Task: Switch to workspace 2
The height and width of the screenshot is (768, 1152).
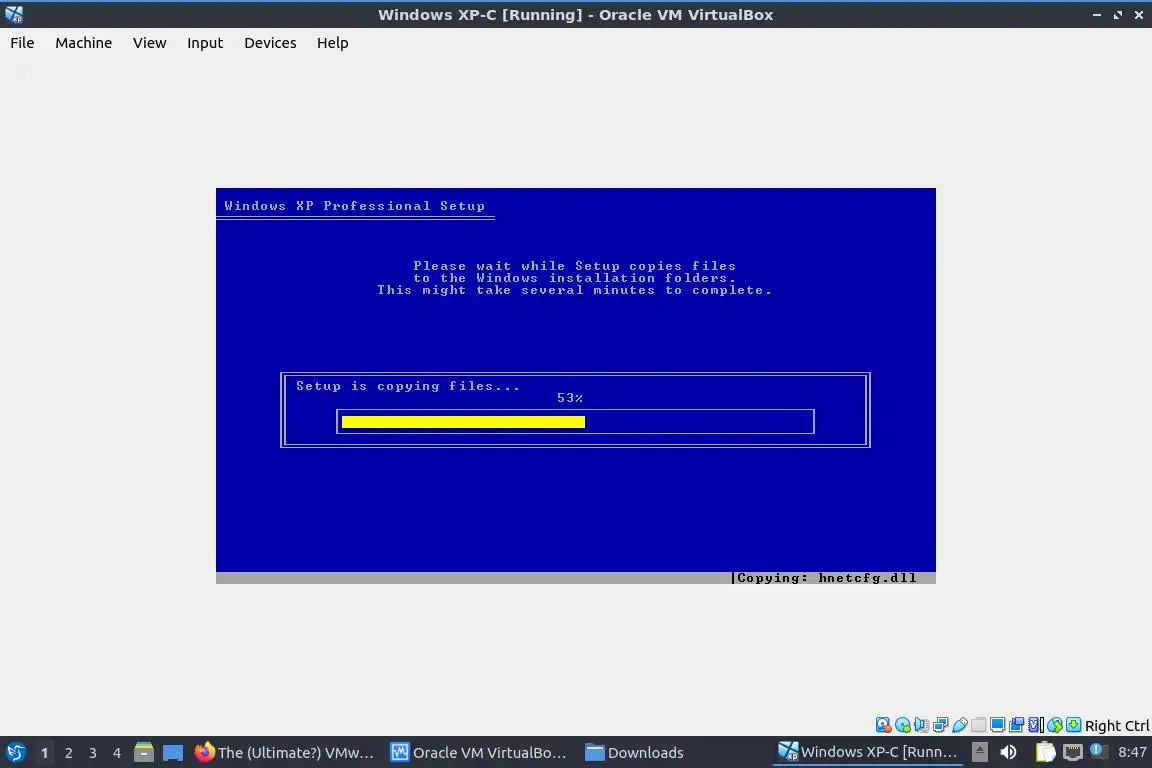Action: tap(68, 753)
